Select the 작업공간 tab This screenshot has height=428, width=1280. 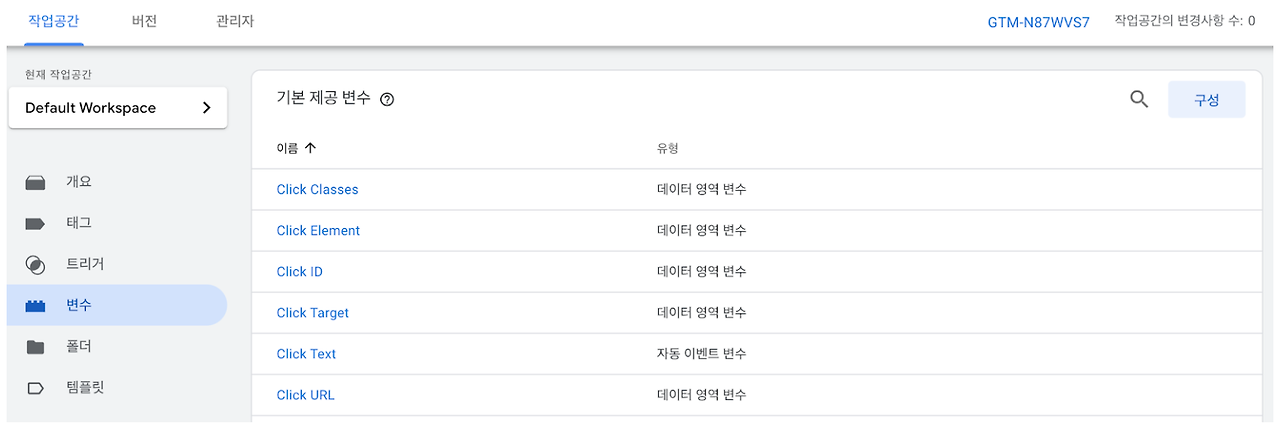[x=54, y=21]
